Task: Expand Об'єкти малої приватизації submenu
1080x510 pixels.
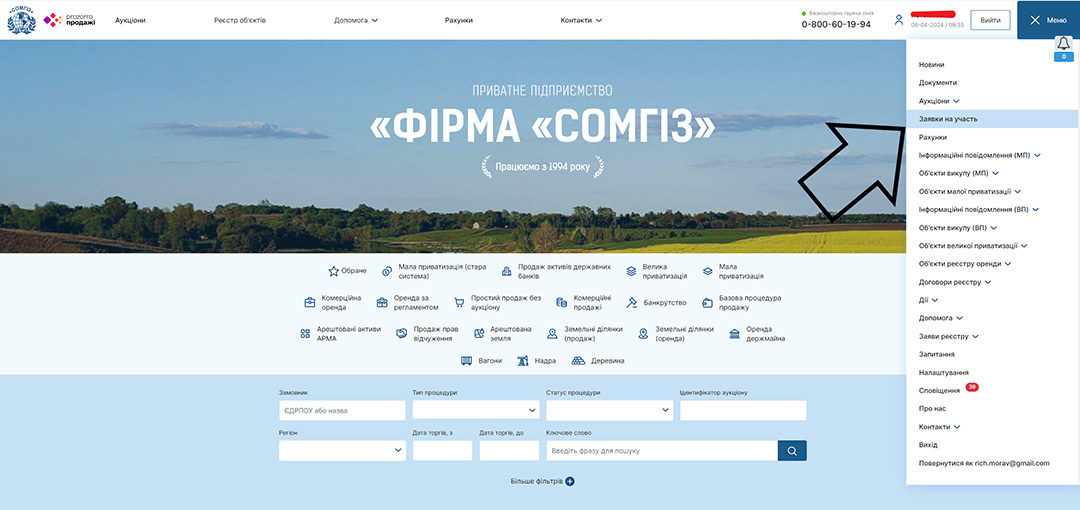Action: point(970,191)
